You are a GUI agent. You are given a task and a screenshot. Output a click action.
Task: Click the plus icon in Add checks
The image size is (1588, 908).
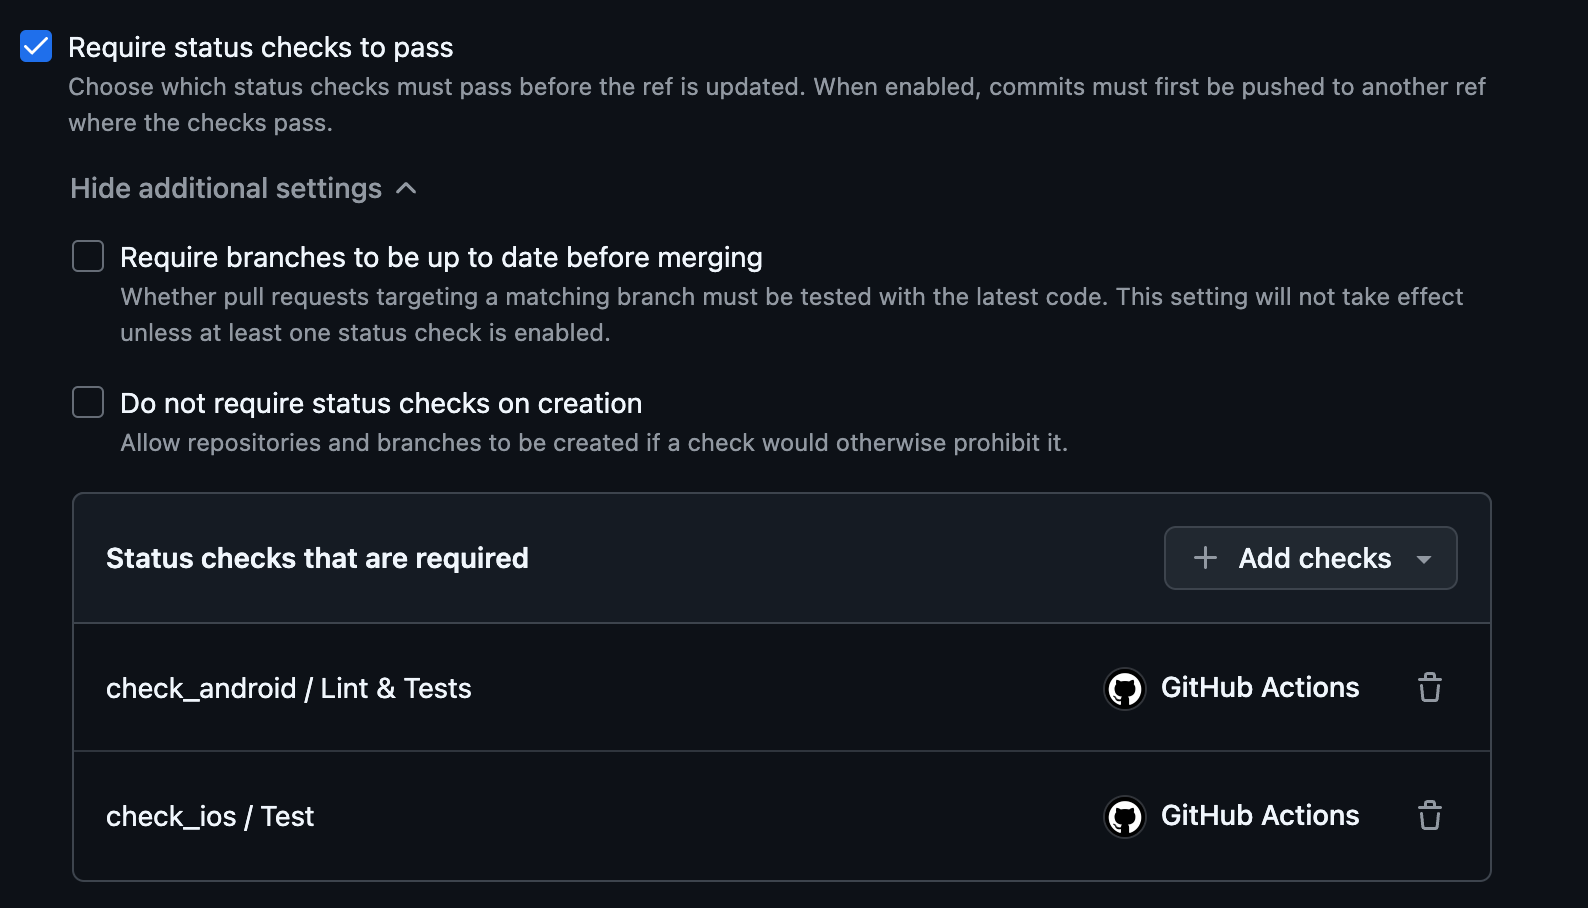coord(1206,558)
